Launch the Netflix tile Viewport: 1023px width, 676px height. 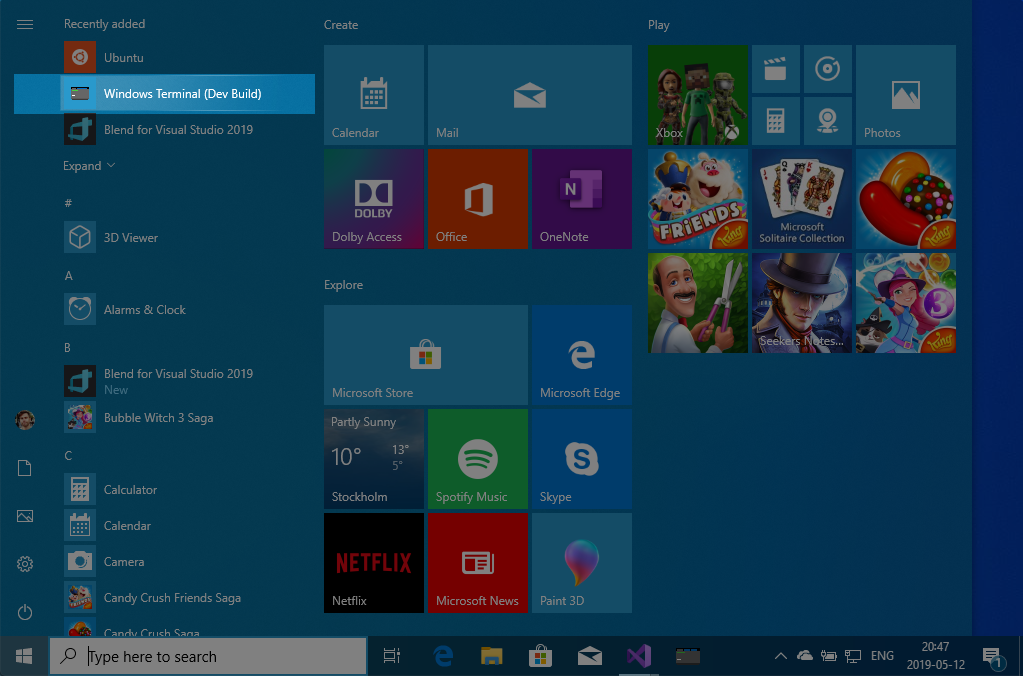pyautogui.click(x=374, y=563)
